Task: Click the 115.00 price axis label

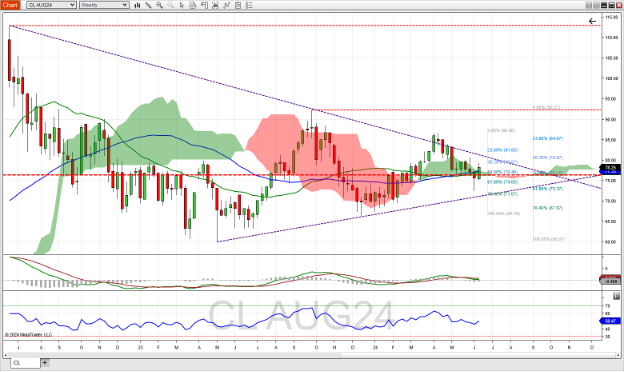Action: pos(611,17)
